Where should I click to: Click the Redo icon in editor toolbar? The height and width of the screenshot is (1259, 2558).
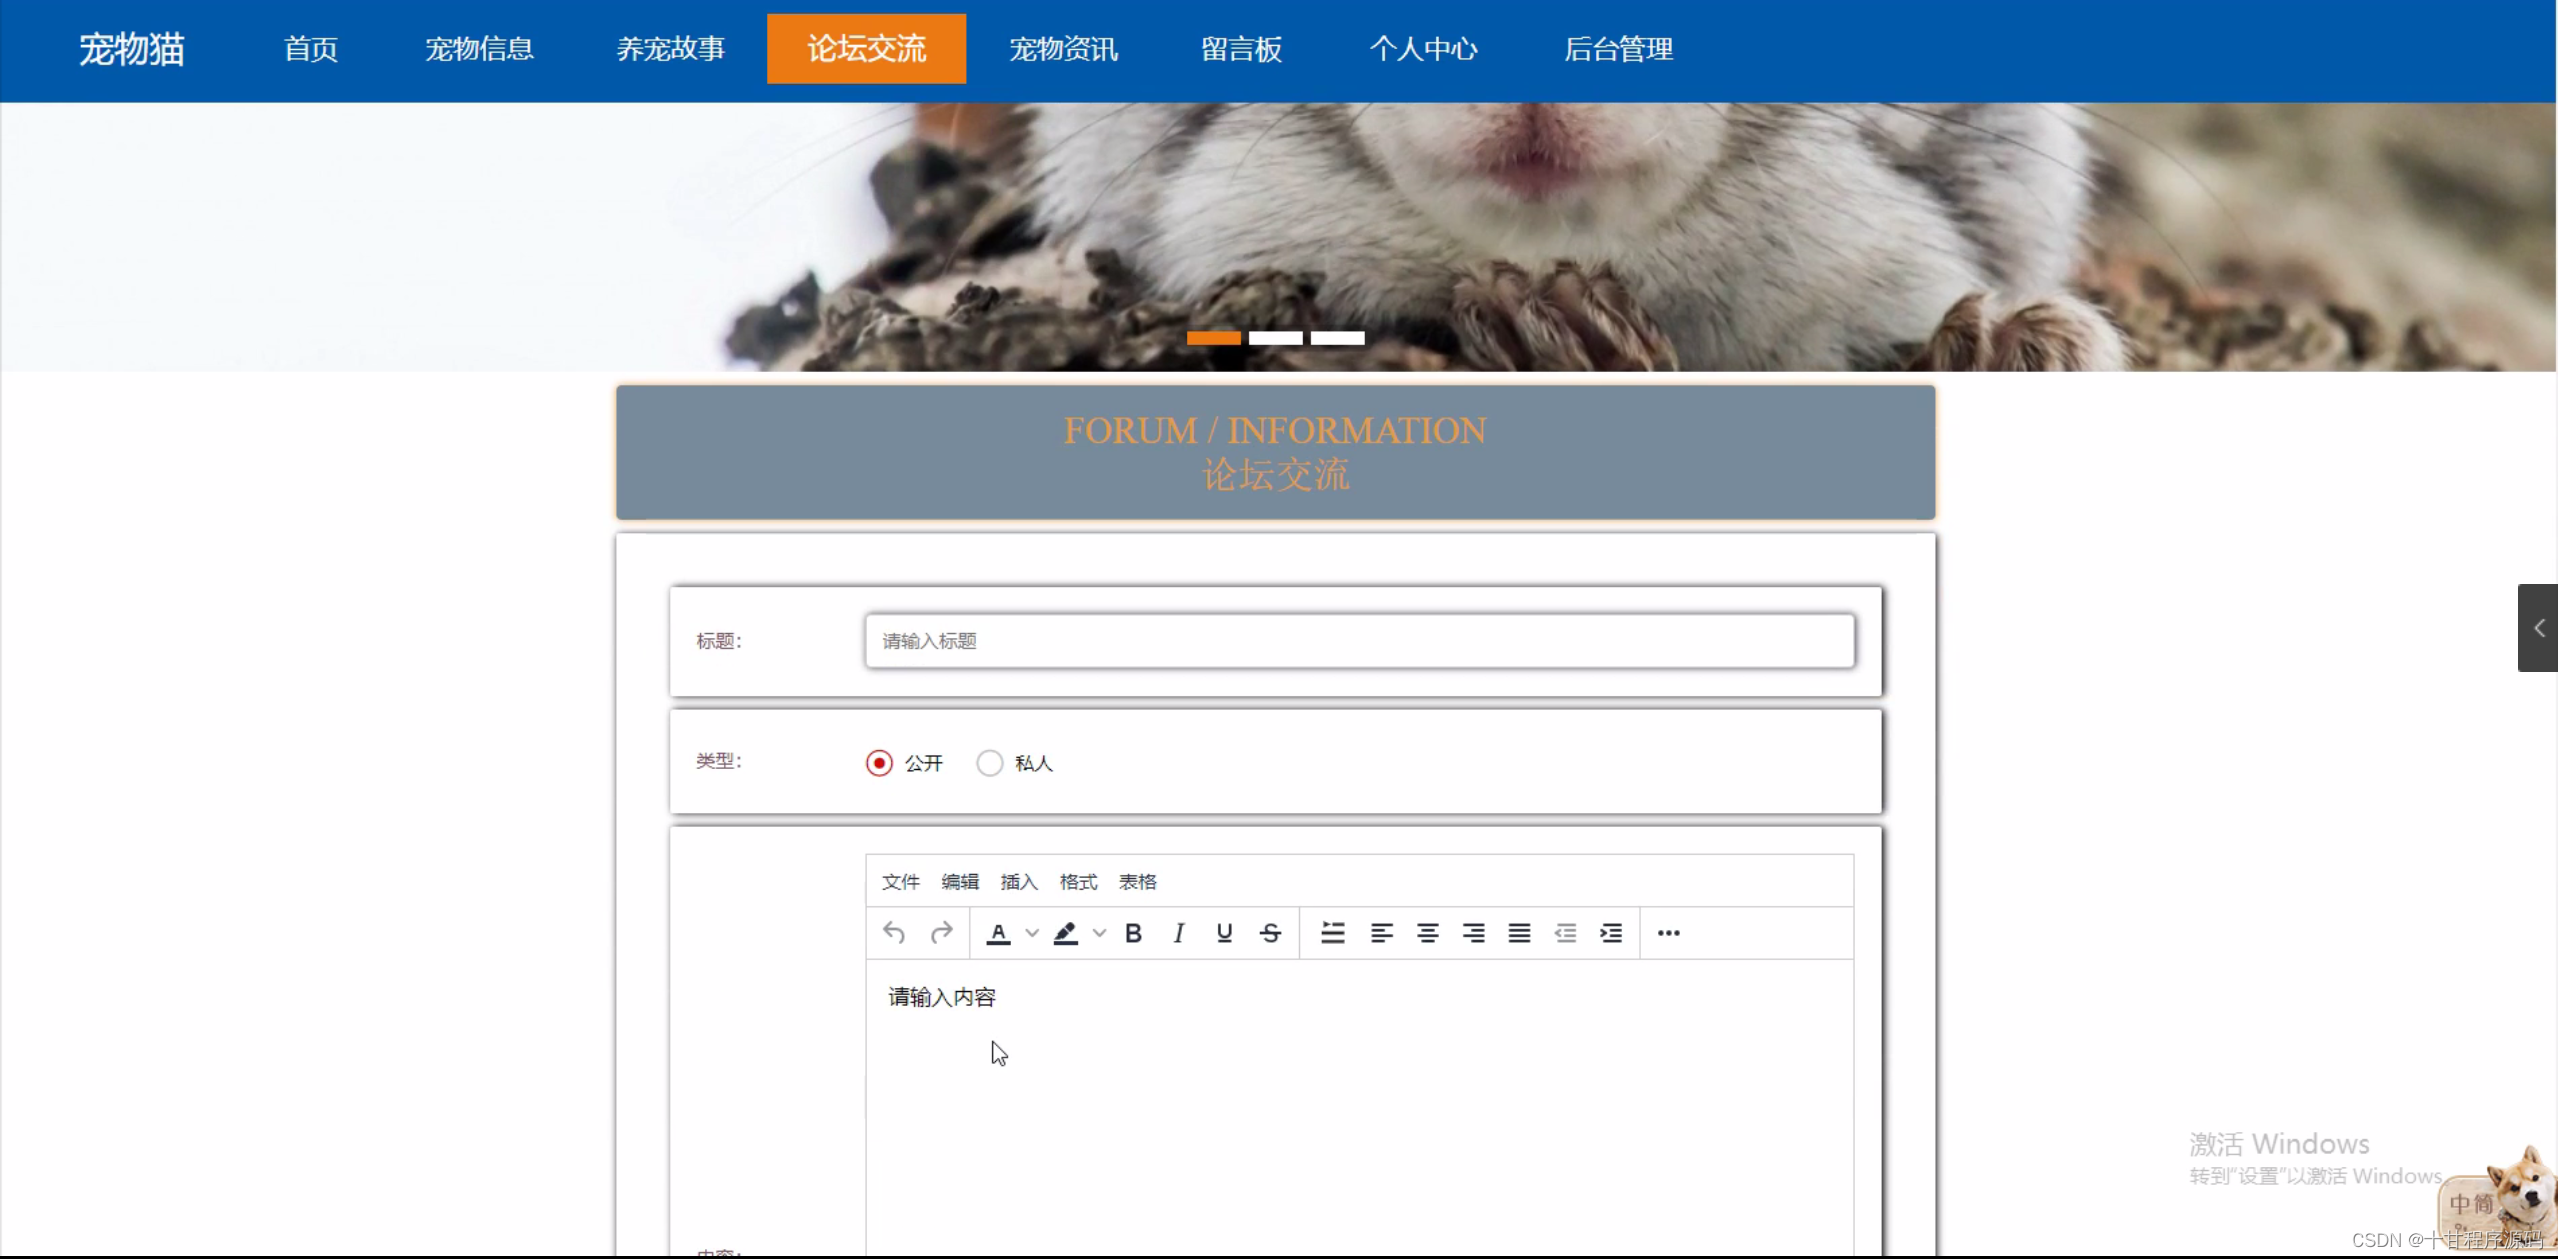point(941,933)
